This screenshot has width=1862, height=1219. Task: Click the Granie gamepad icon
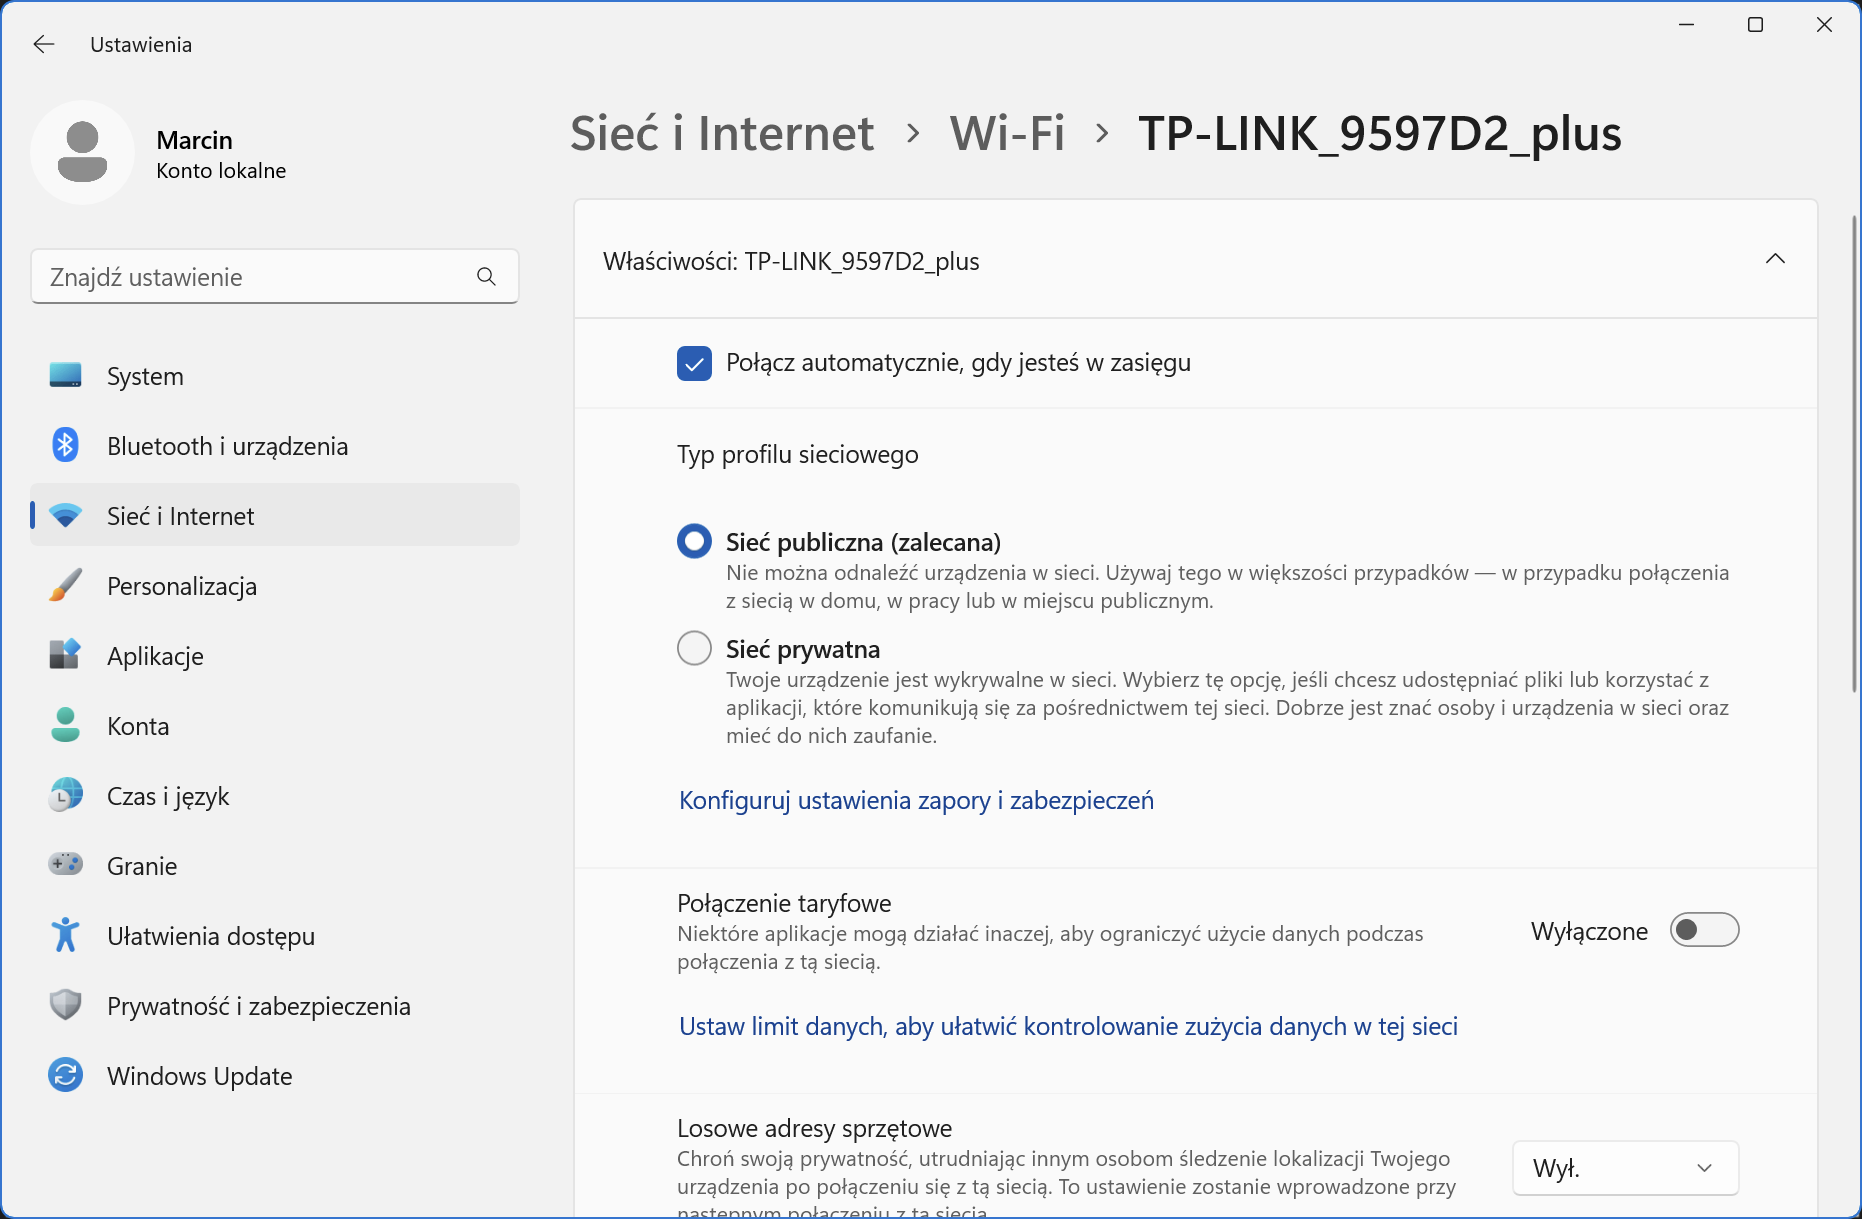point(65,864)
